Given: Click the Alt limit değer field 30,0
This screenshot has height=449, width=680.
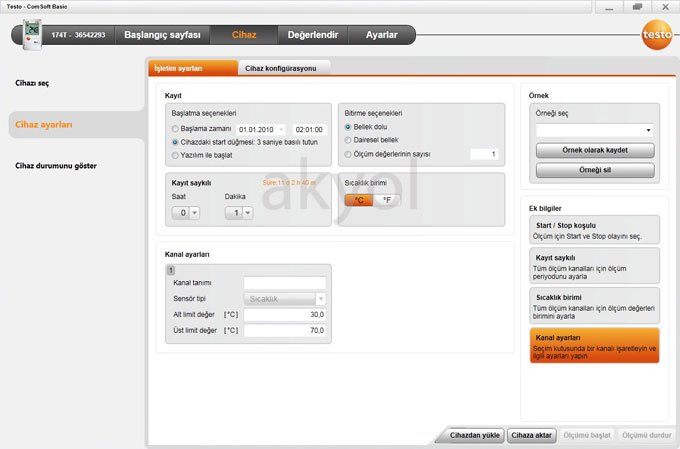Looking at the screenshot, I should tap(285, 315).
